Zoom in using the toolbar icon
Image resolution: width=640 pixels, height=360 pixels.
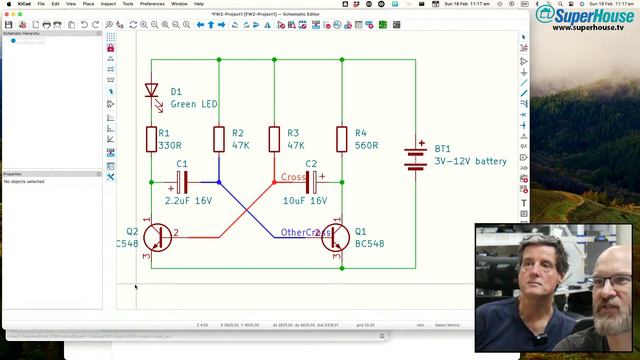tap(144, 25)
